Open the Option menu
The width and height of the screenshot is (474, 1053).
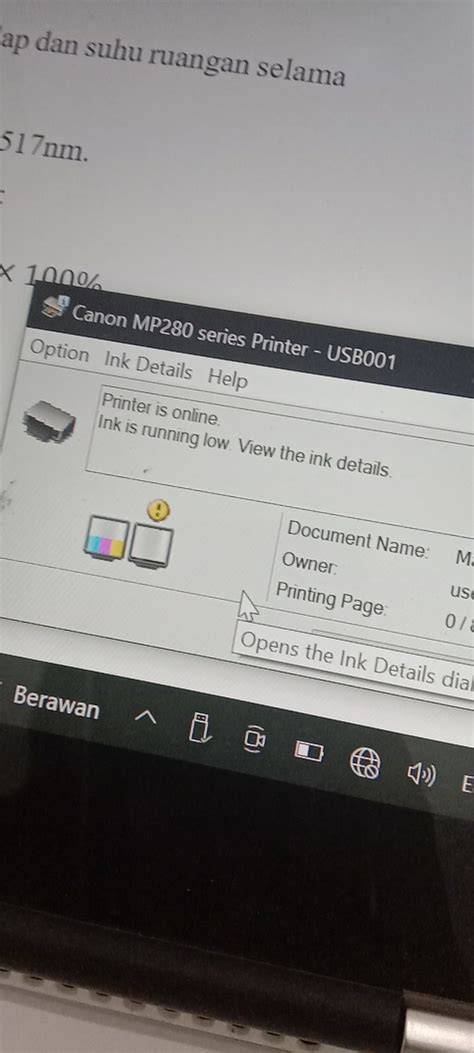point(60,351)
